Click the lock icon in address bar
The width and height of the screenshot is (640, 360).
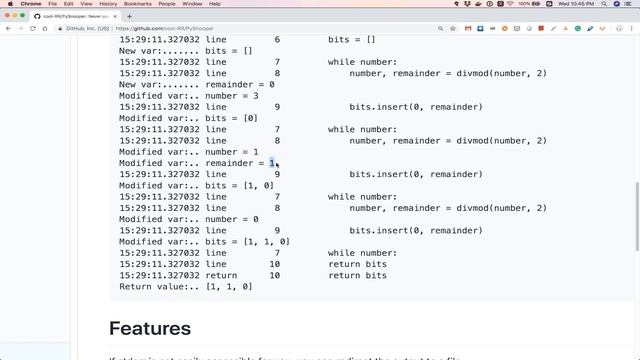click(x=60, y=29)
